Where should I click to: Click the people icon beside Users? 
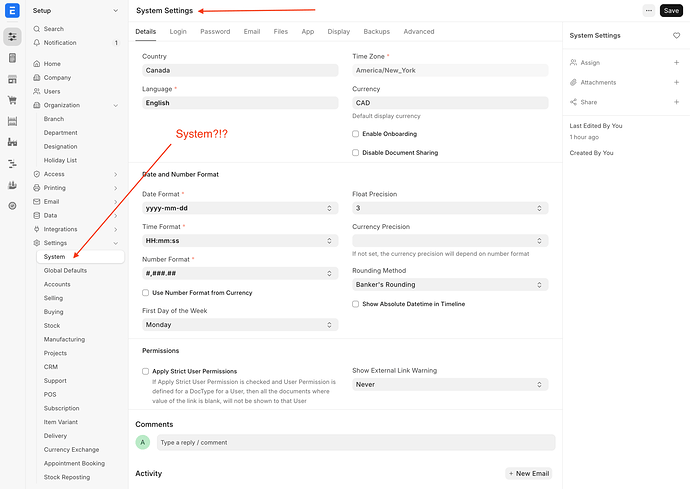coord(37,91)
